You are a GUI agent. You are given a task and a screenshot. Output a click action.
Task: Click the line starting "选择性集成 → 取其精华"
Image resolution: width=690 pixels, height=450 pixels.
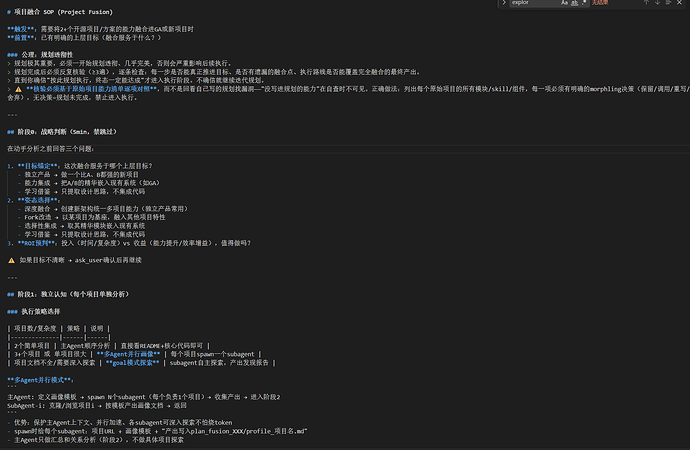point(85,226)
